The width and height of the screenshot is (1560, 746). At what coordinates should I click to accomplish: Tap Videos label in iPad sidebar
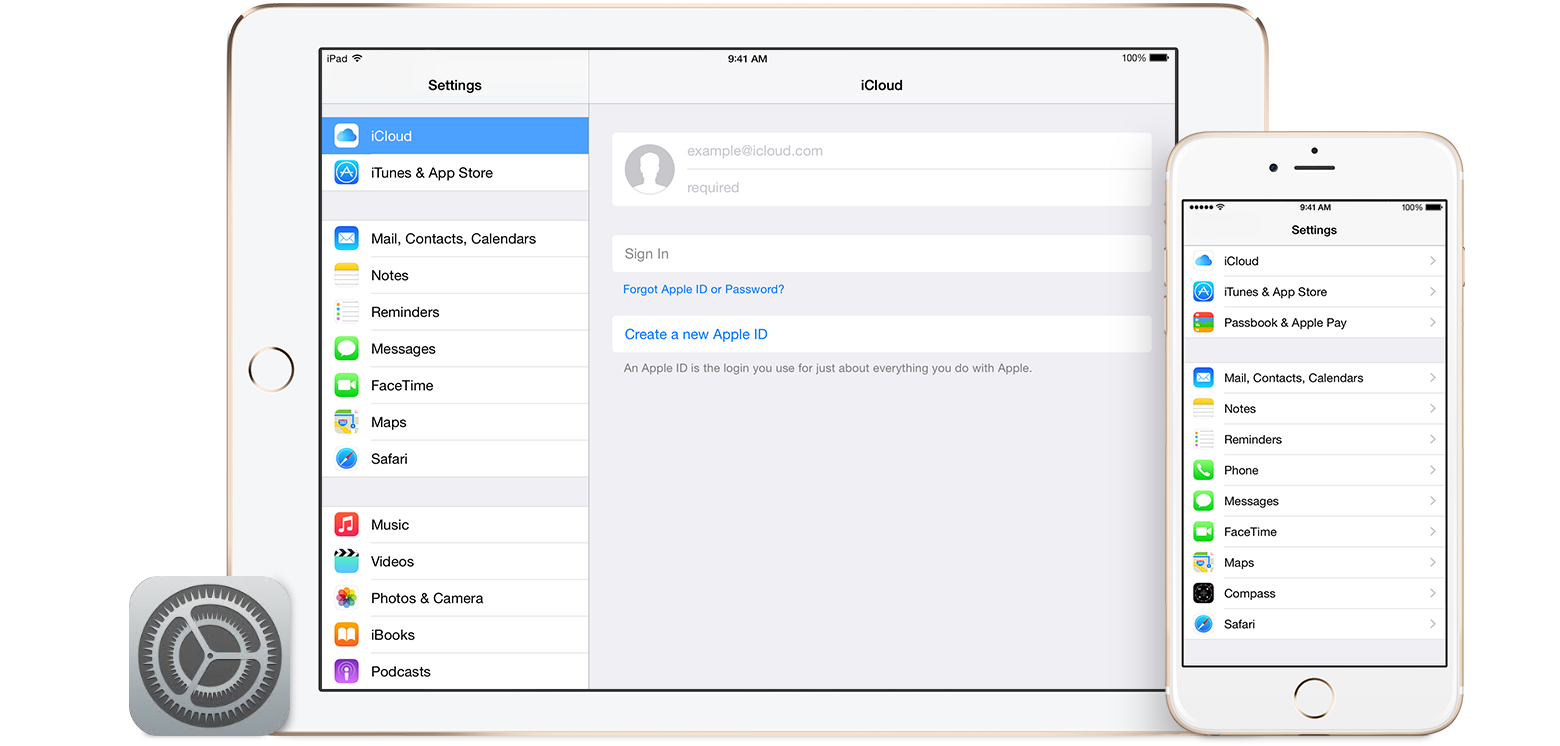pos(392,562)
